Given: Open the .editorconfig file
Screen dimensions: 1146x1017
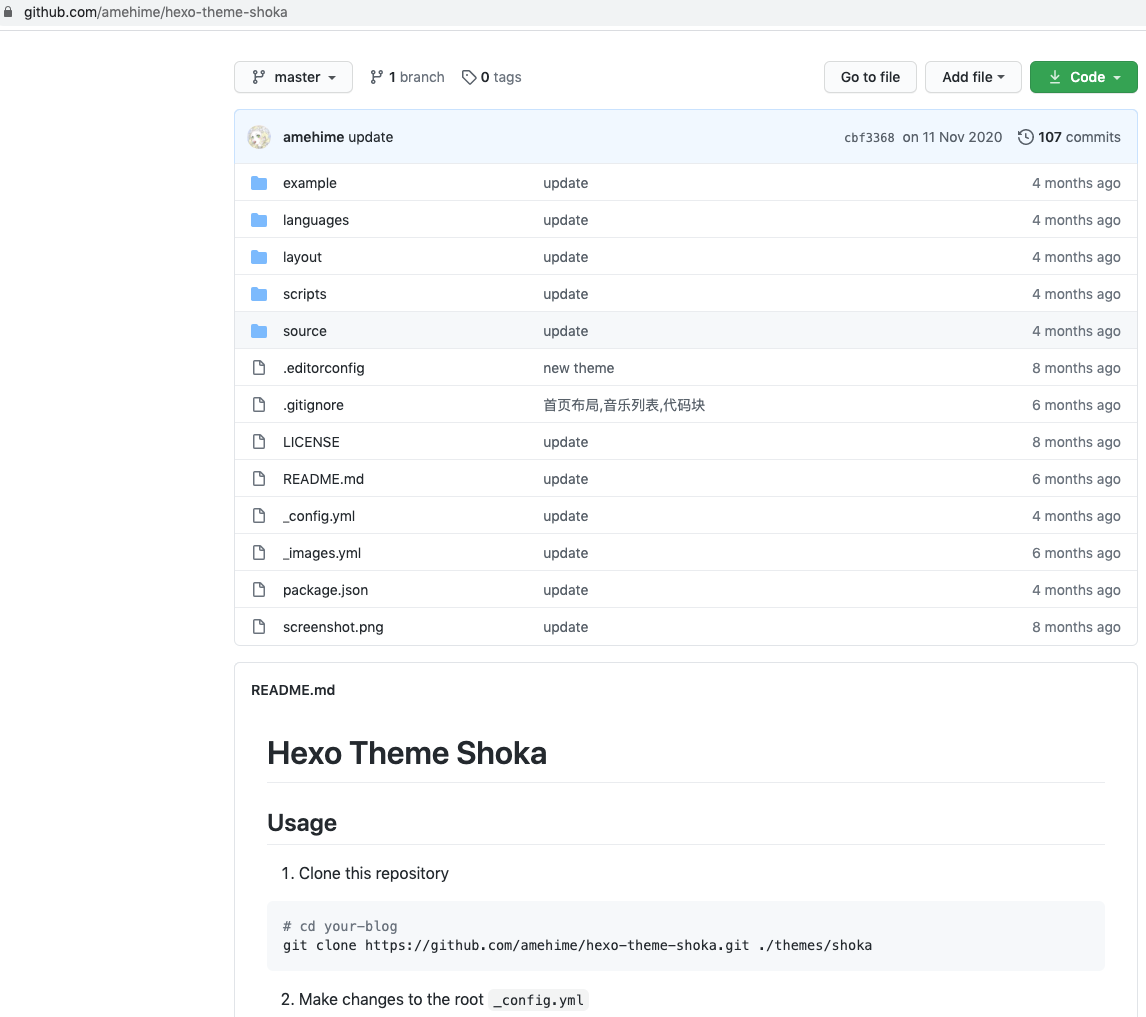Looking at the screenshot, I should click(x=324, y=368).
